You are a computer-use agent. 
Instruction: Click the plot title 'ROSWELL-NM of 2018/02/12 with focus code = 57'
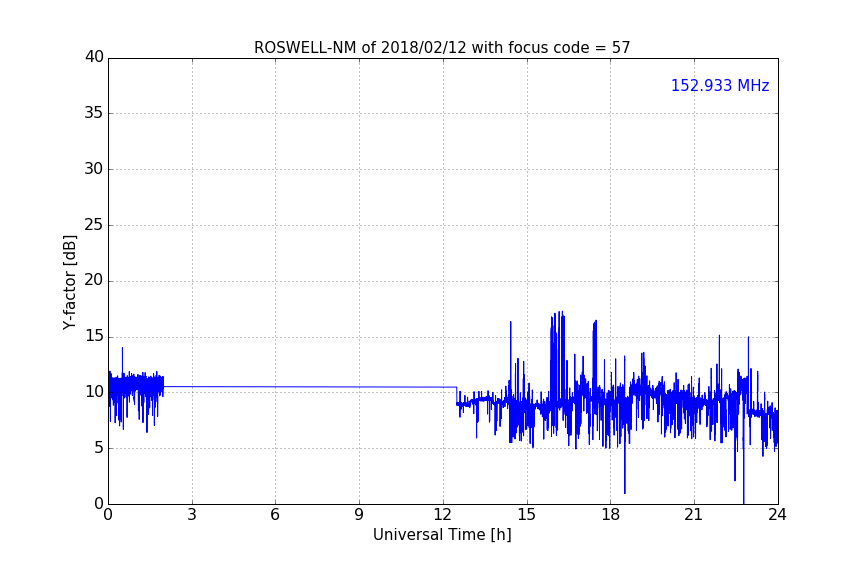click(x=442, y=48)
